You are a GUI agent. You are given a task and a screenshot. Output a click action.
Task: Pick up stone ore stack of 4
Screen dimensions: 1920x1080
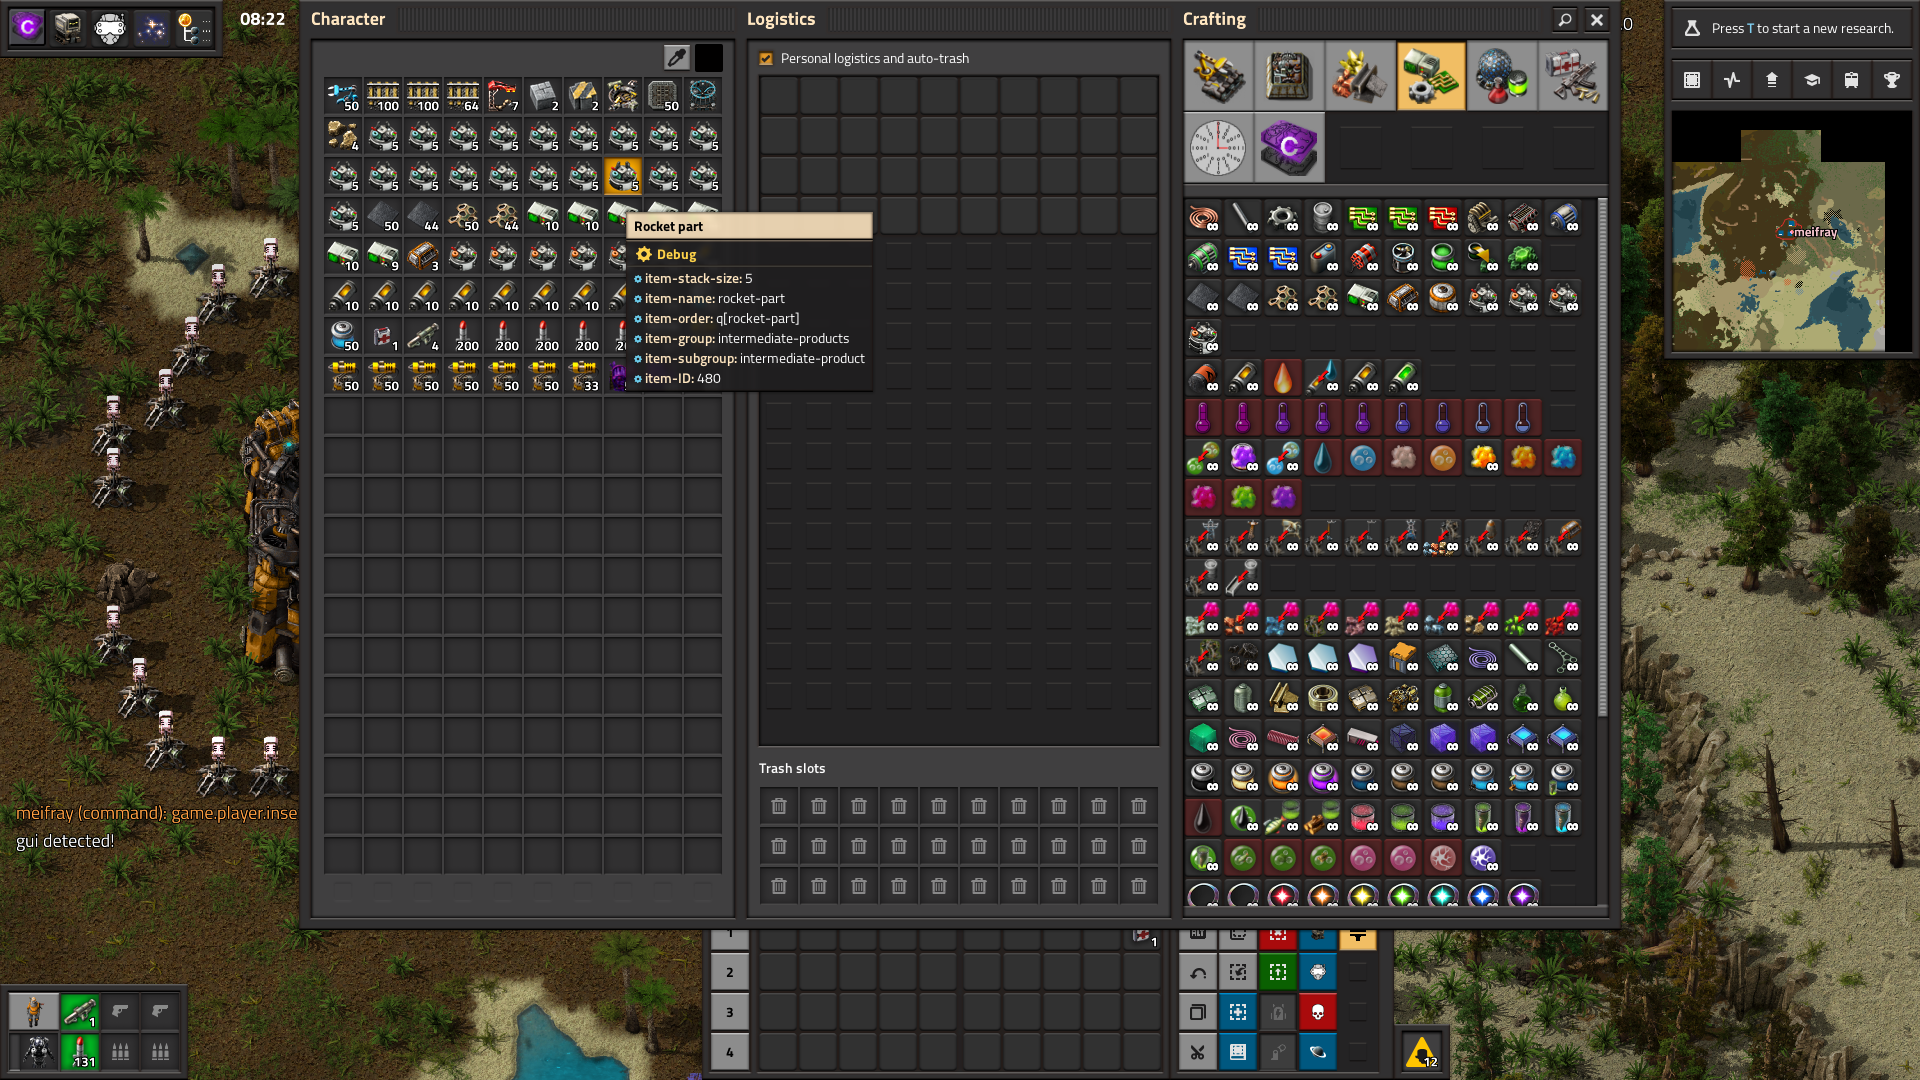click(x=343, y=137)
